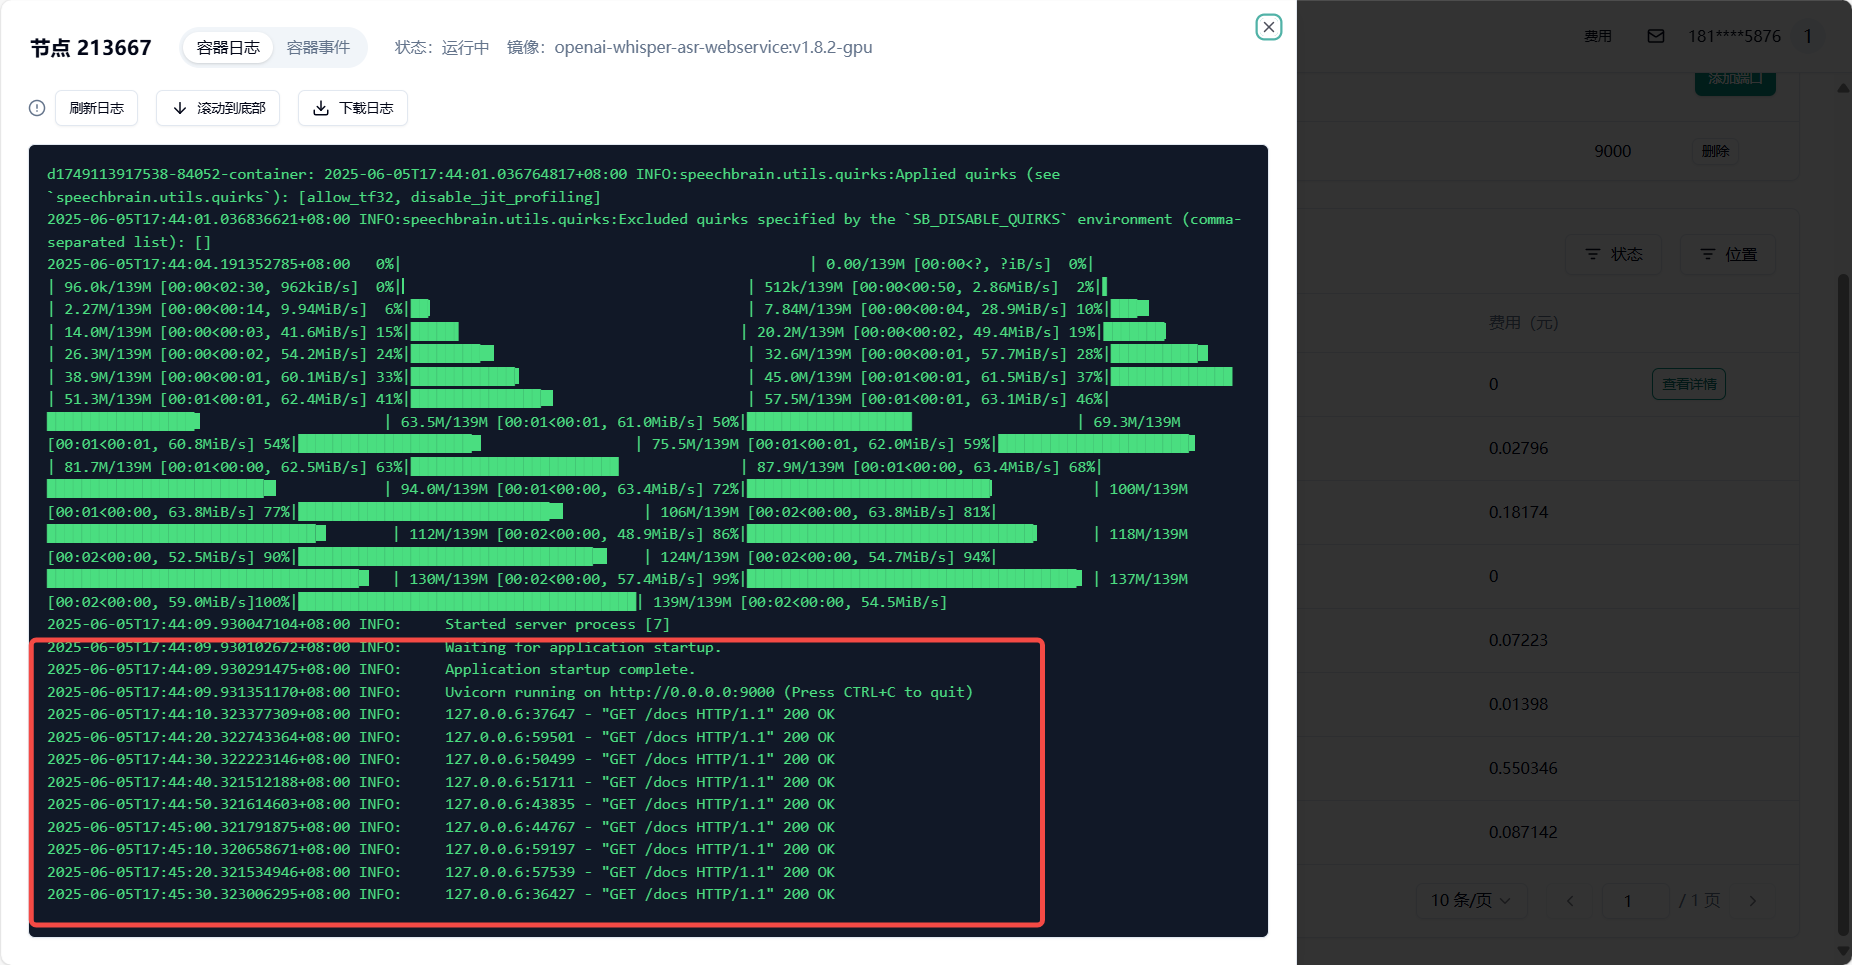Click the download icon in 下载日志
The image size is (1852, 965).
point(321,108)
